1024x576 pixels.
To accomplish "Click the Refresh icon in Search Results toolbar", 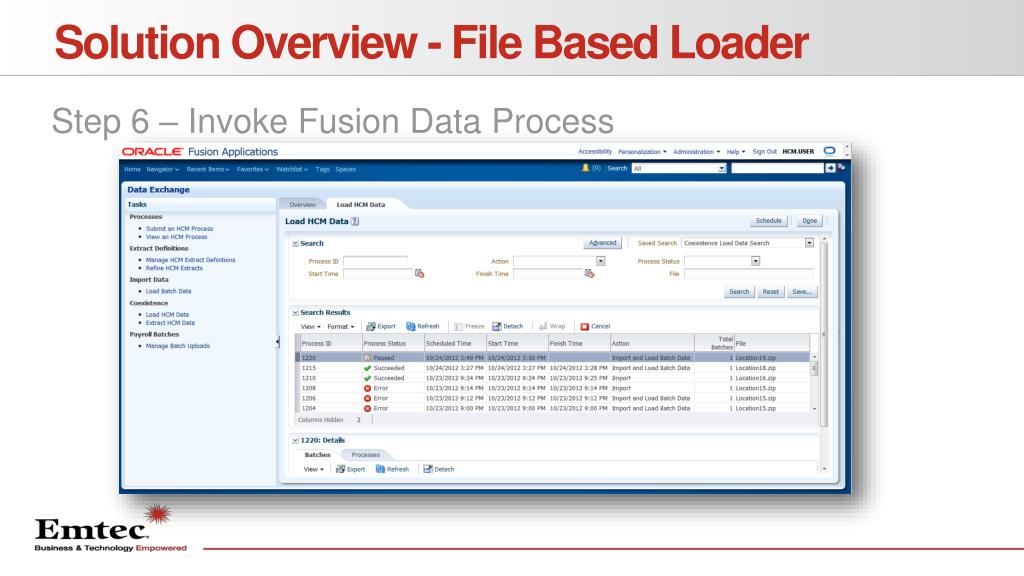I will 411,327.
